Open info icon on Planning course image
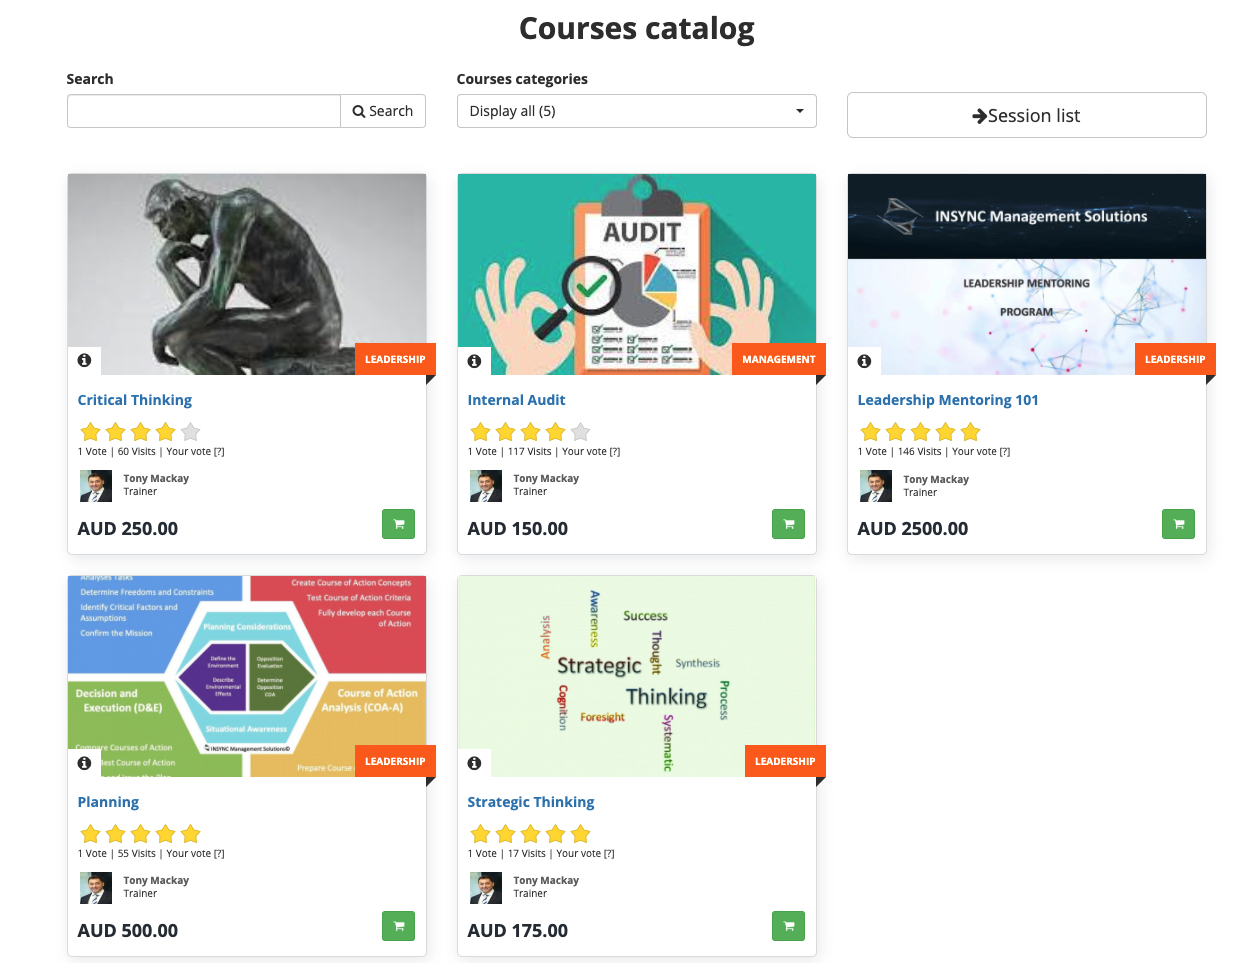 point(85,762)
